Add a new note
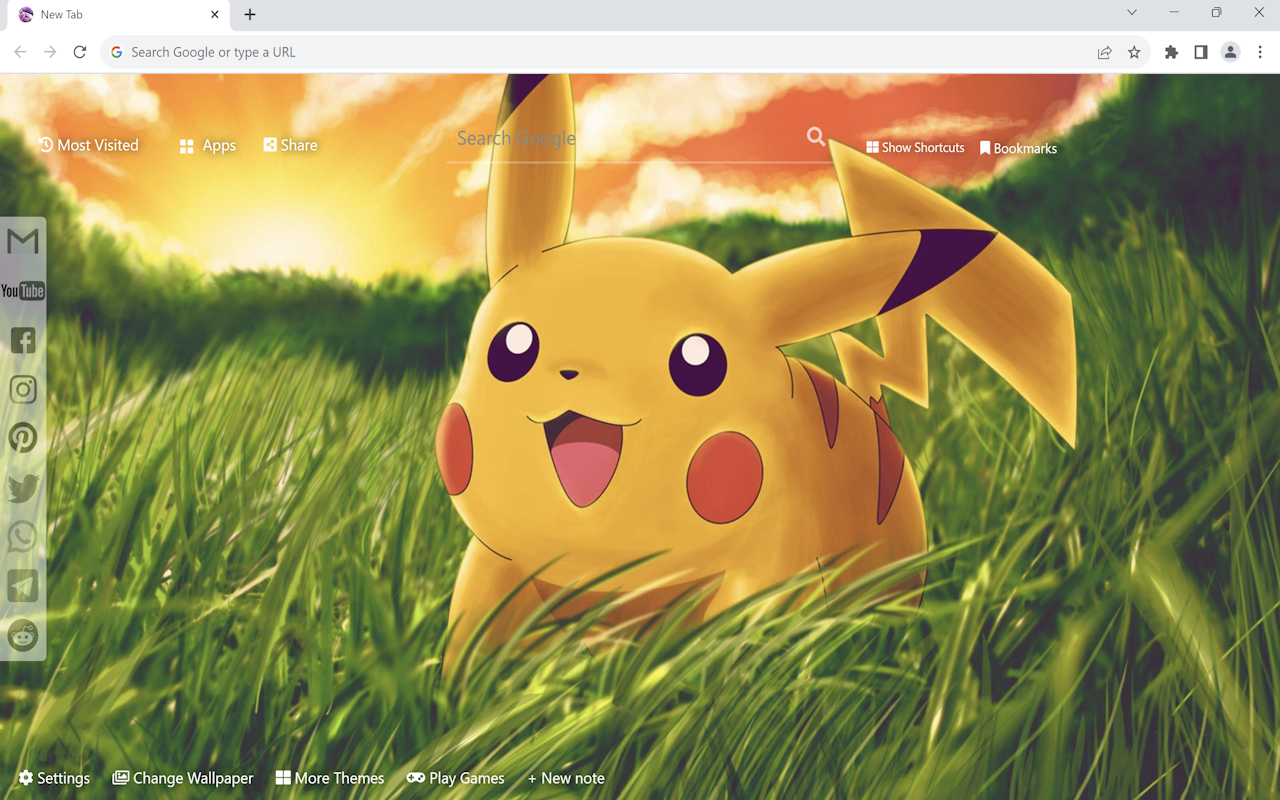The width and height of the screenshot is (1280, 800). pos(566,778)
